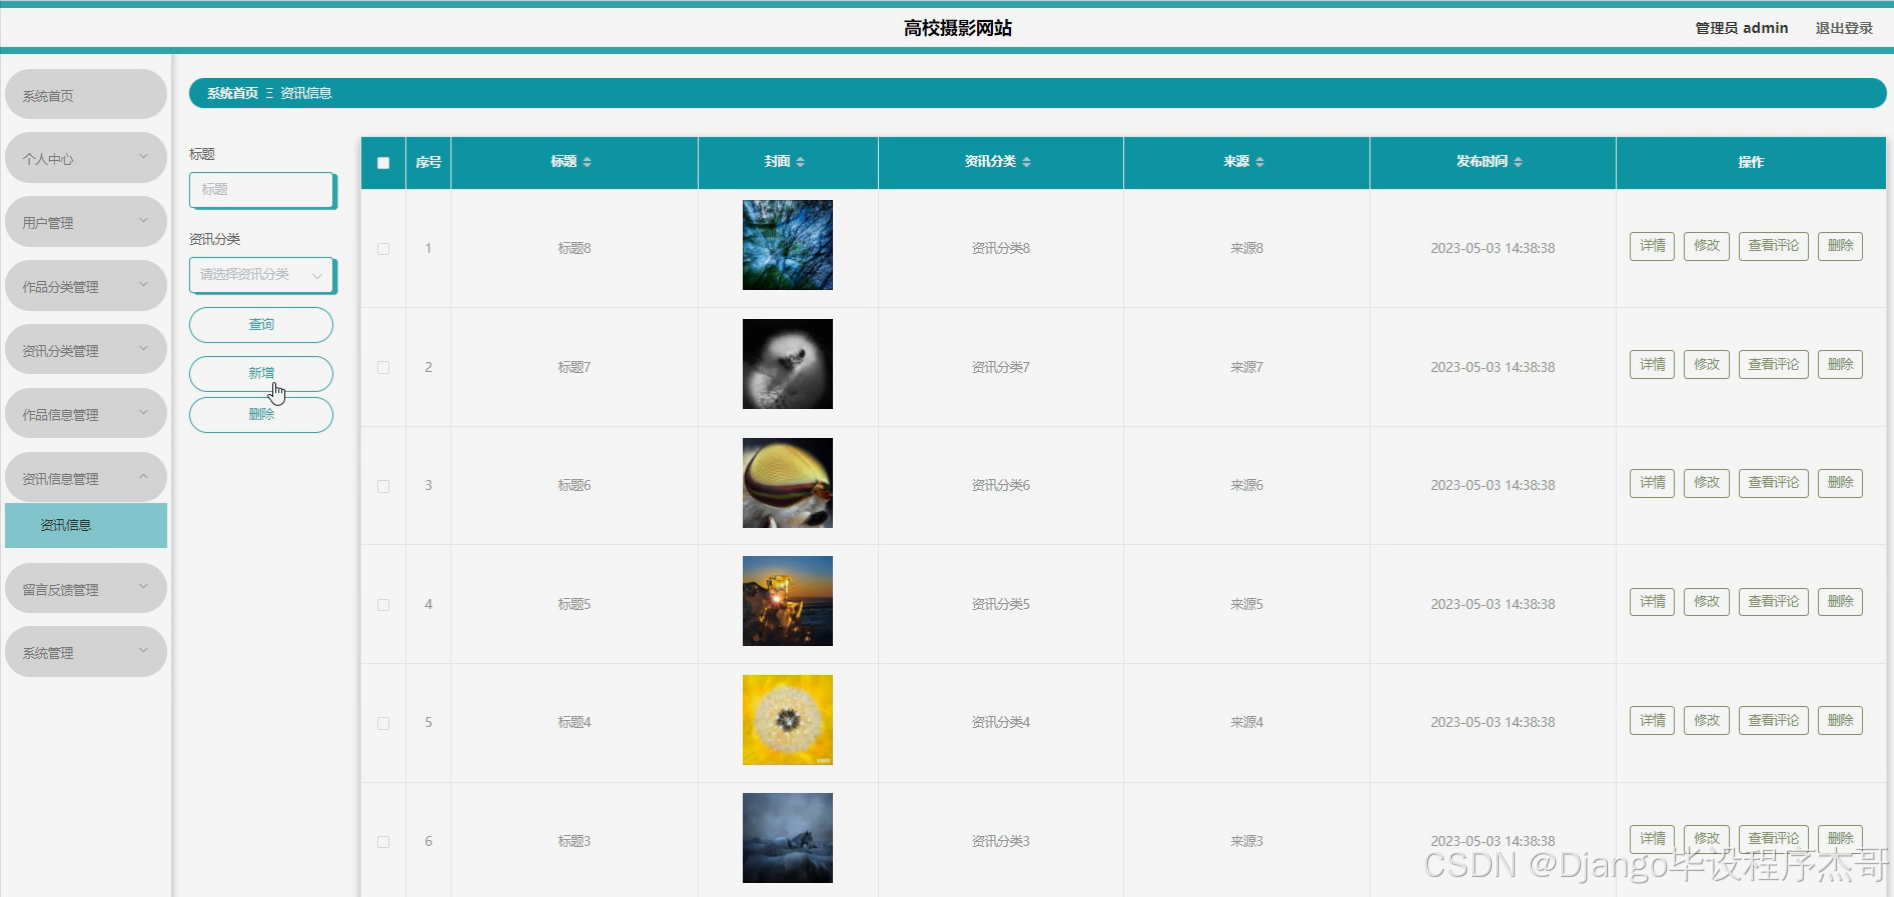Click the 管理员 admin account label

[1741, 28]
